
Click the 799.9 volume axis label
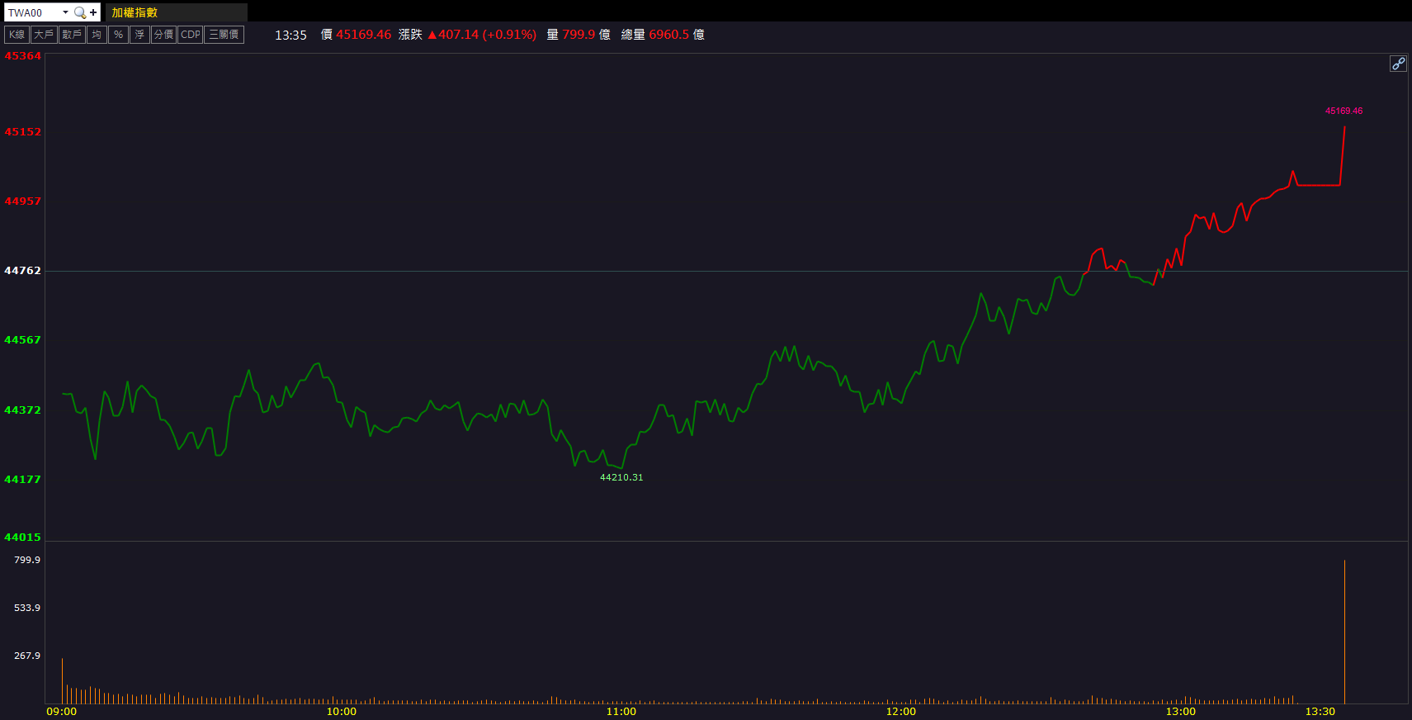[27, 560]
